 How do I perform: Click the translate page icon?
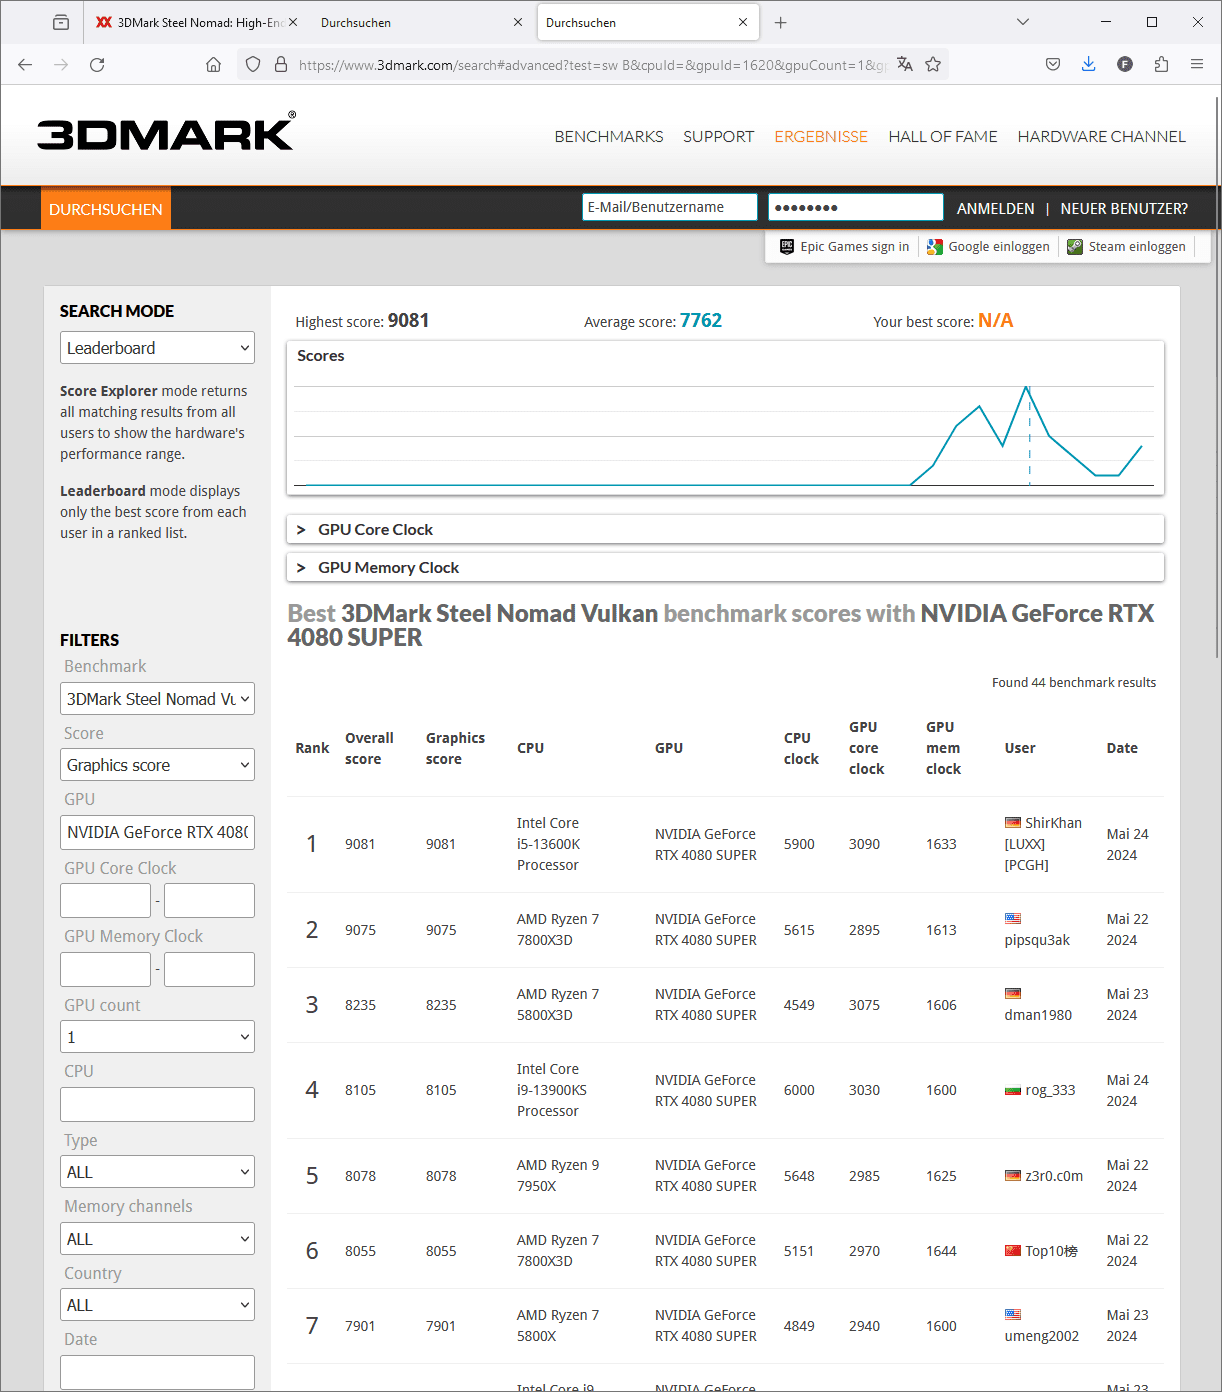(x=905, y=64)
